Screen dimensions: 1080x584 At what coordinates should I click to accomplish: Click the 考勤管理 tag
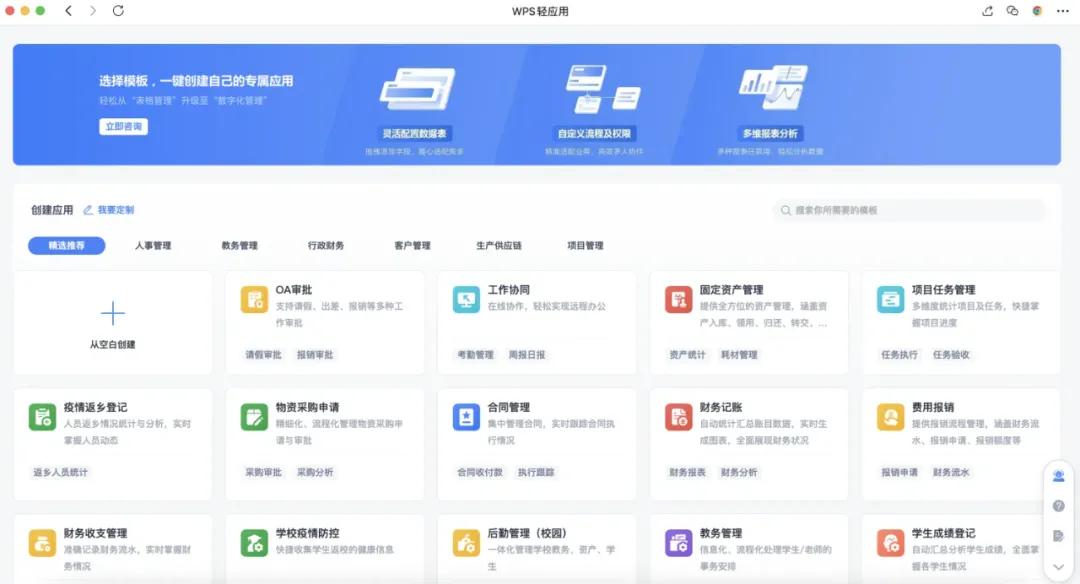[475, 355]
